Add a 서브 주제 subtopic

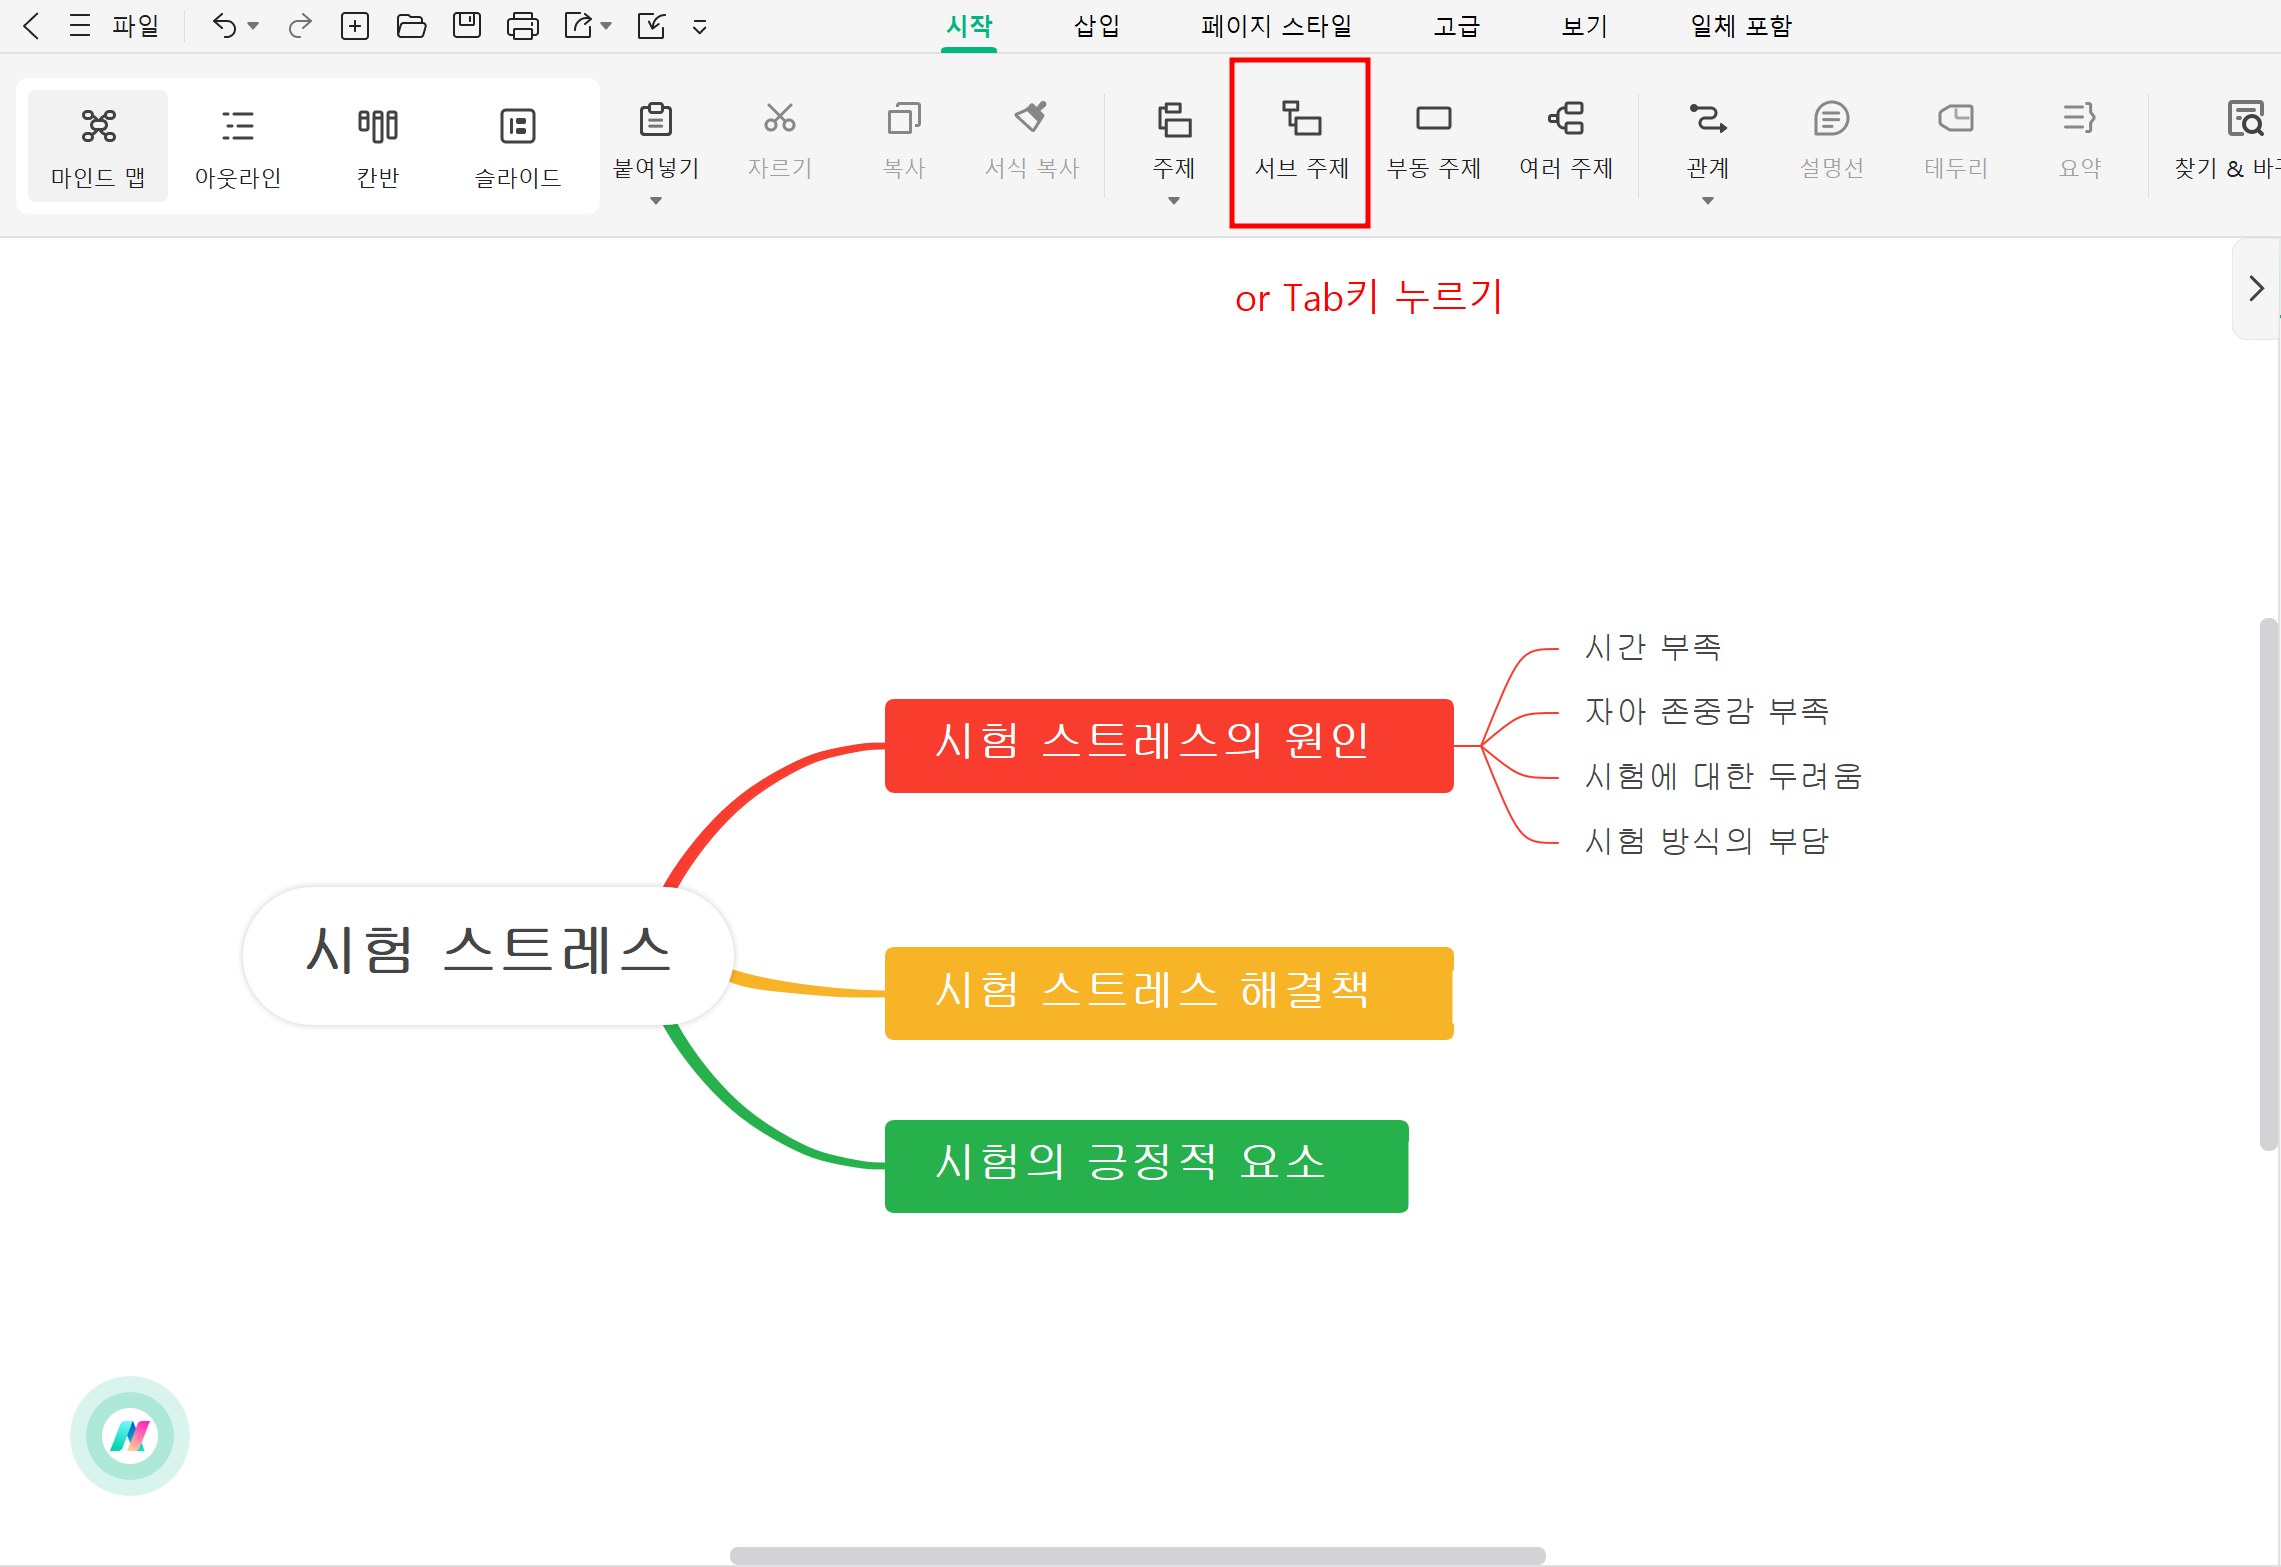coord(1301,140)
